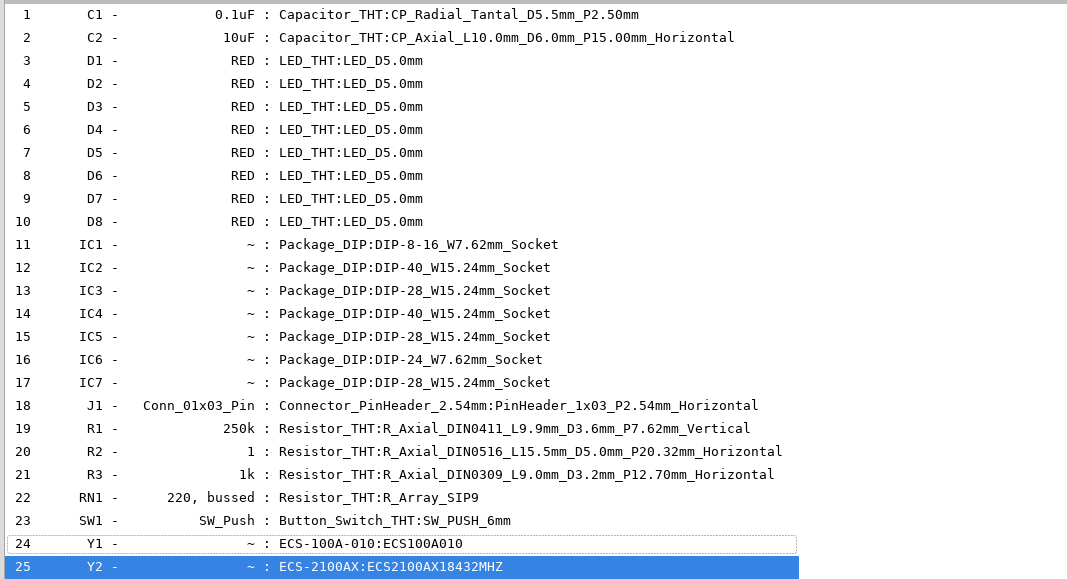This screenshot has width=1067, height=579.
Task: Select IC1 DIP-8-16 socket row
Action: (x=401, y=245)
